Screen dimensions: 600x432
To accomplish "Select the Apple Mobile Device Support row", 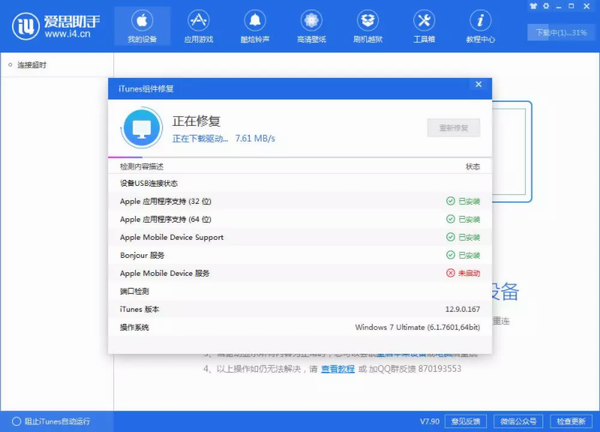I will click(300, 237).
